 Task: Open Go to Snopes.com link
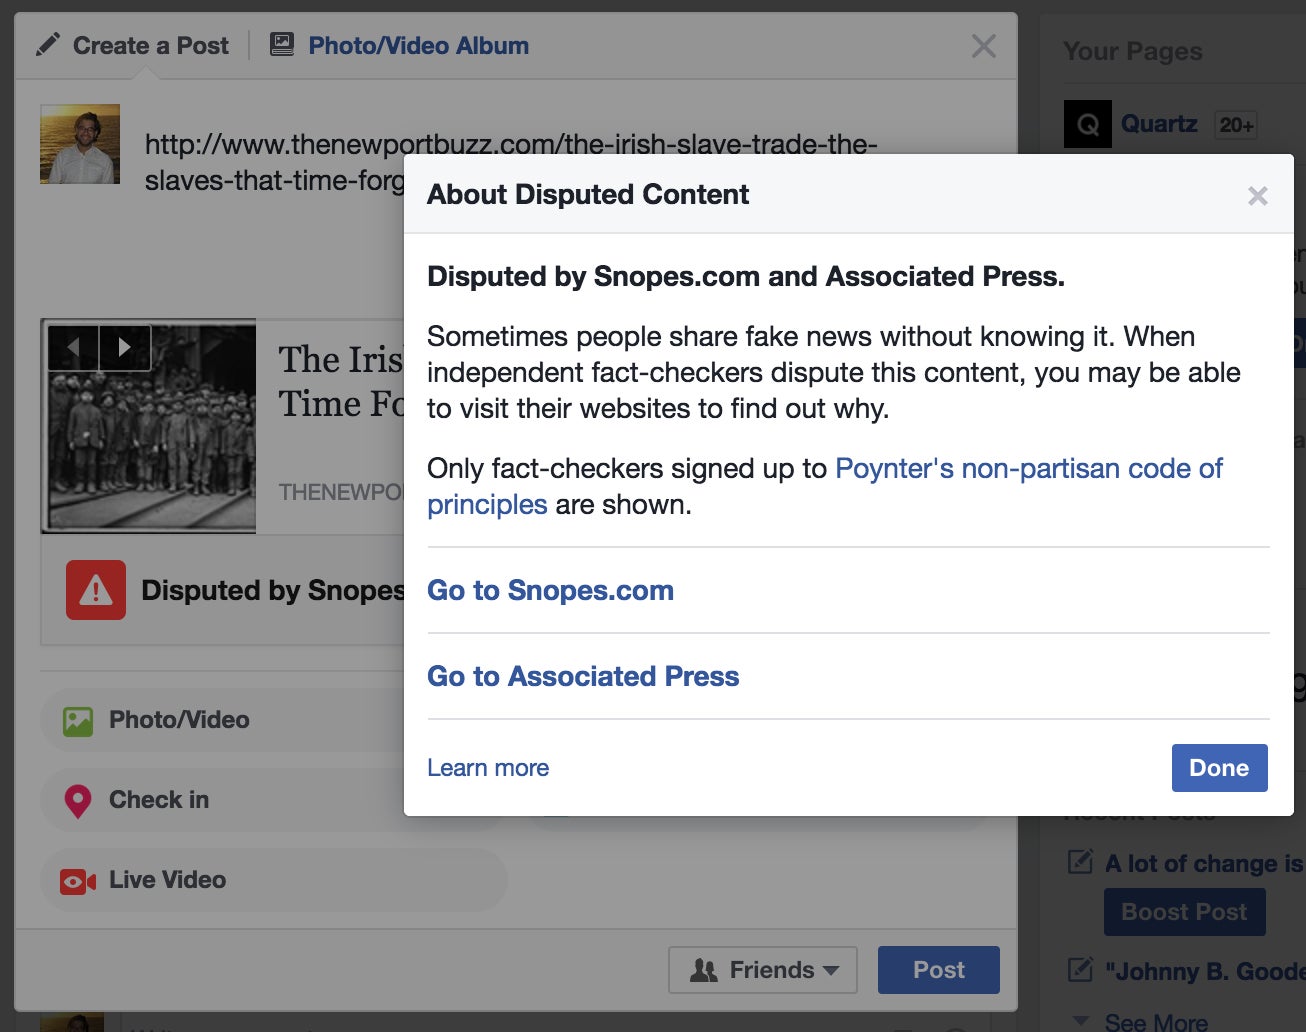pos(550,590)
